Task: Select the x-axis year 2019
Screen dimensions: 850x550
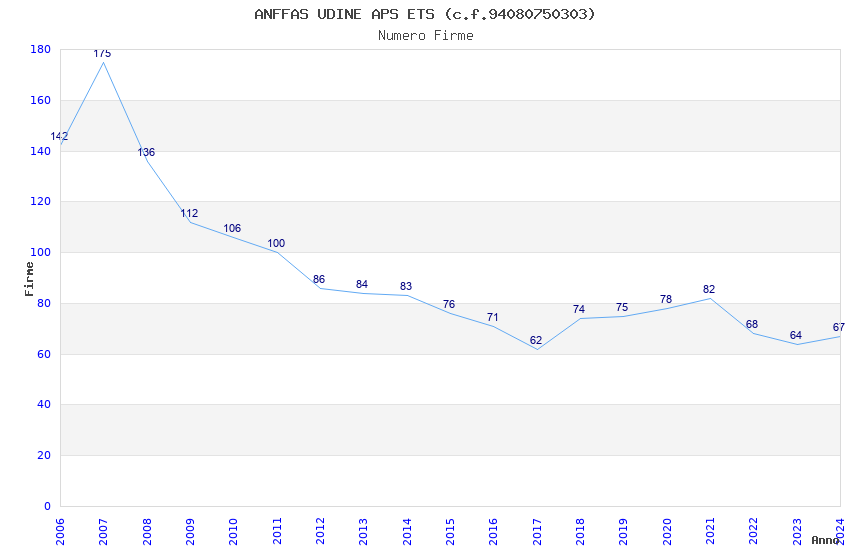Action: coord(623,532)
